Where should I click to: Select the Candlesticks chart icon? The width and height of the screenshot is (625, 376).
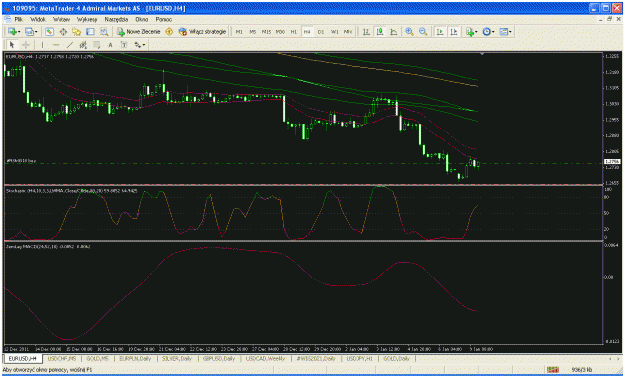[x=380, y=31]
